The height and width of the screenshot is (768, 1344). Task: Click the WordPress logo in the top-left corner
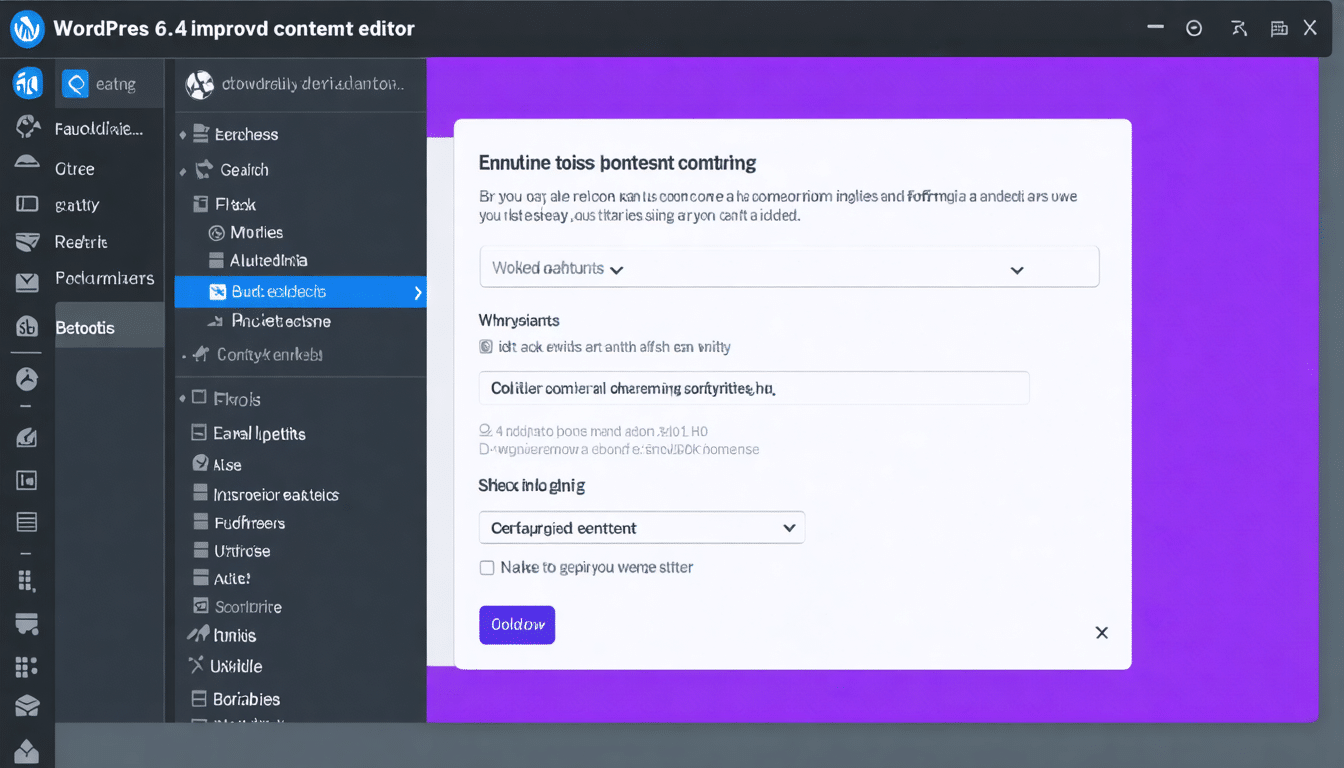[x=27, y=28]
